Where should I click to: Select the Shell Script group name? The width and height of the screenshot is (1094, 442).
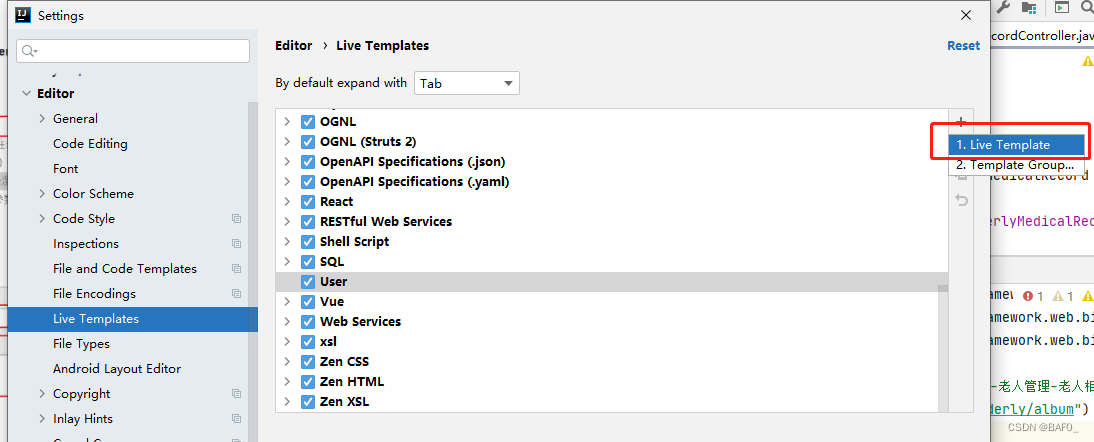point(354,242)
